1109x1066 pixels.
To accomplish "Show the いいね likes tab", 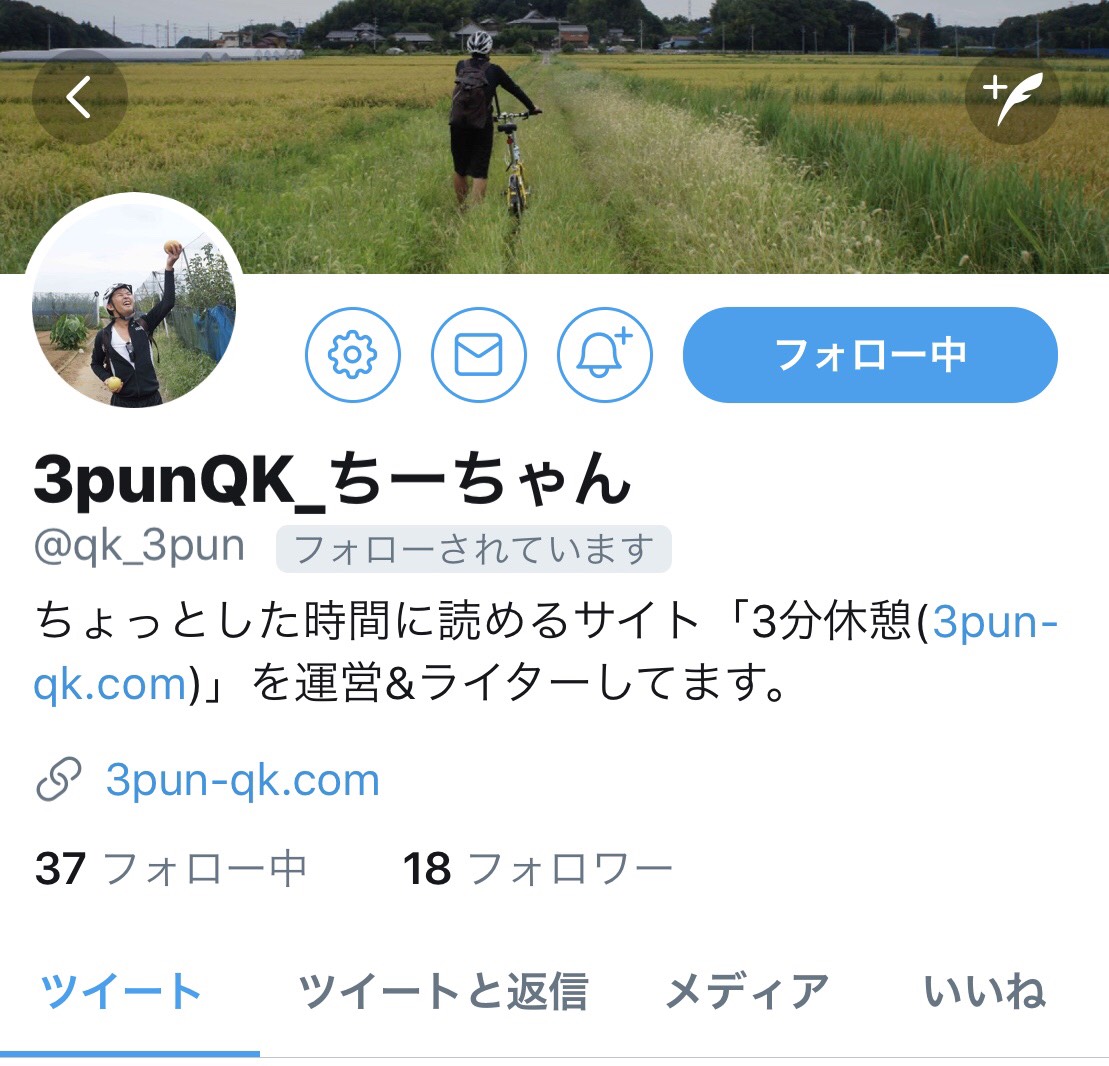I will (984, 991).
